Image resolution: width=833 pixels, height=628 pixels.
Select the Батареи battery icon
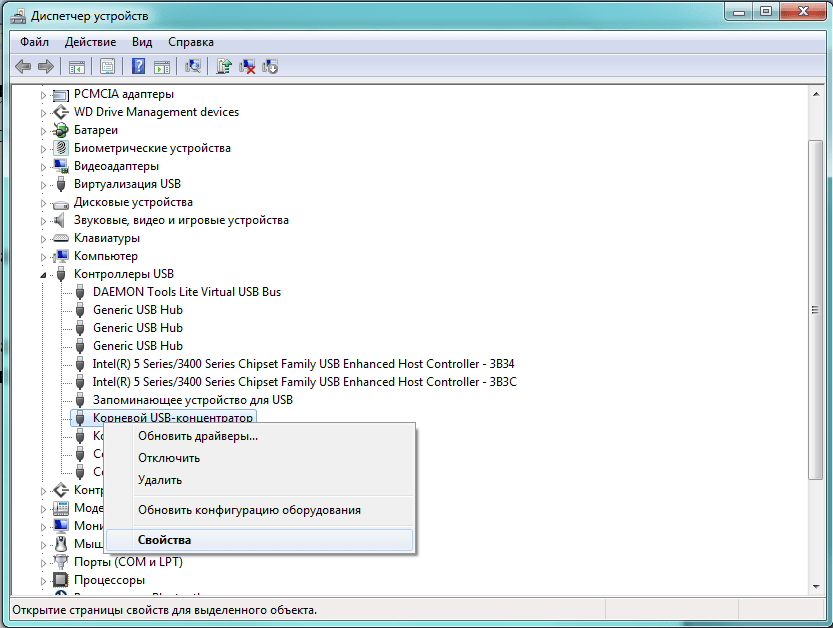[61, 130]
